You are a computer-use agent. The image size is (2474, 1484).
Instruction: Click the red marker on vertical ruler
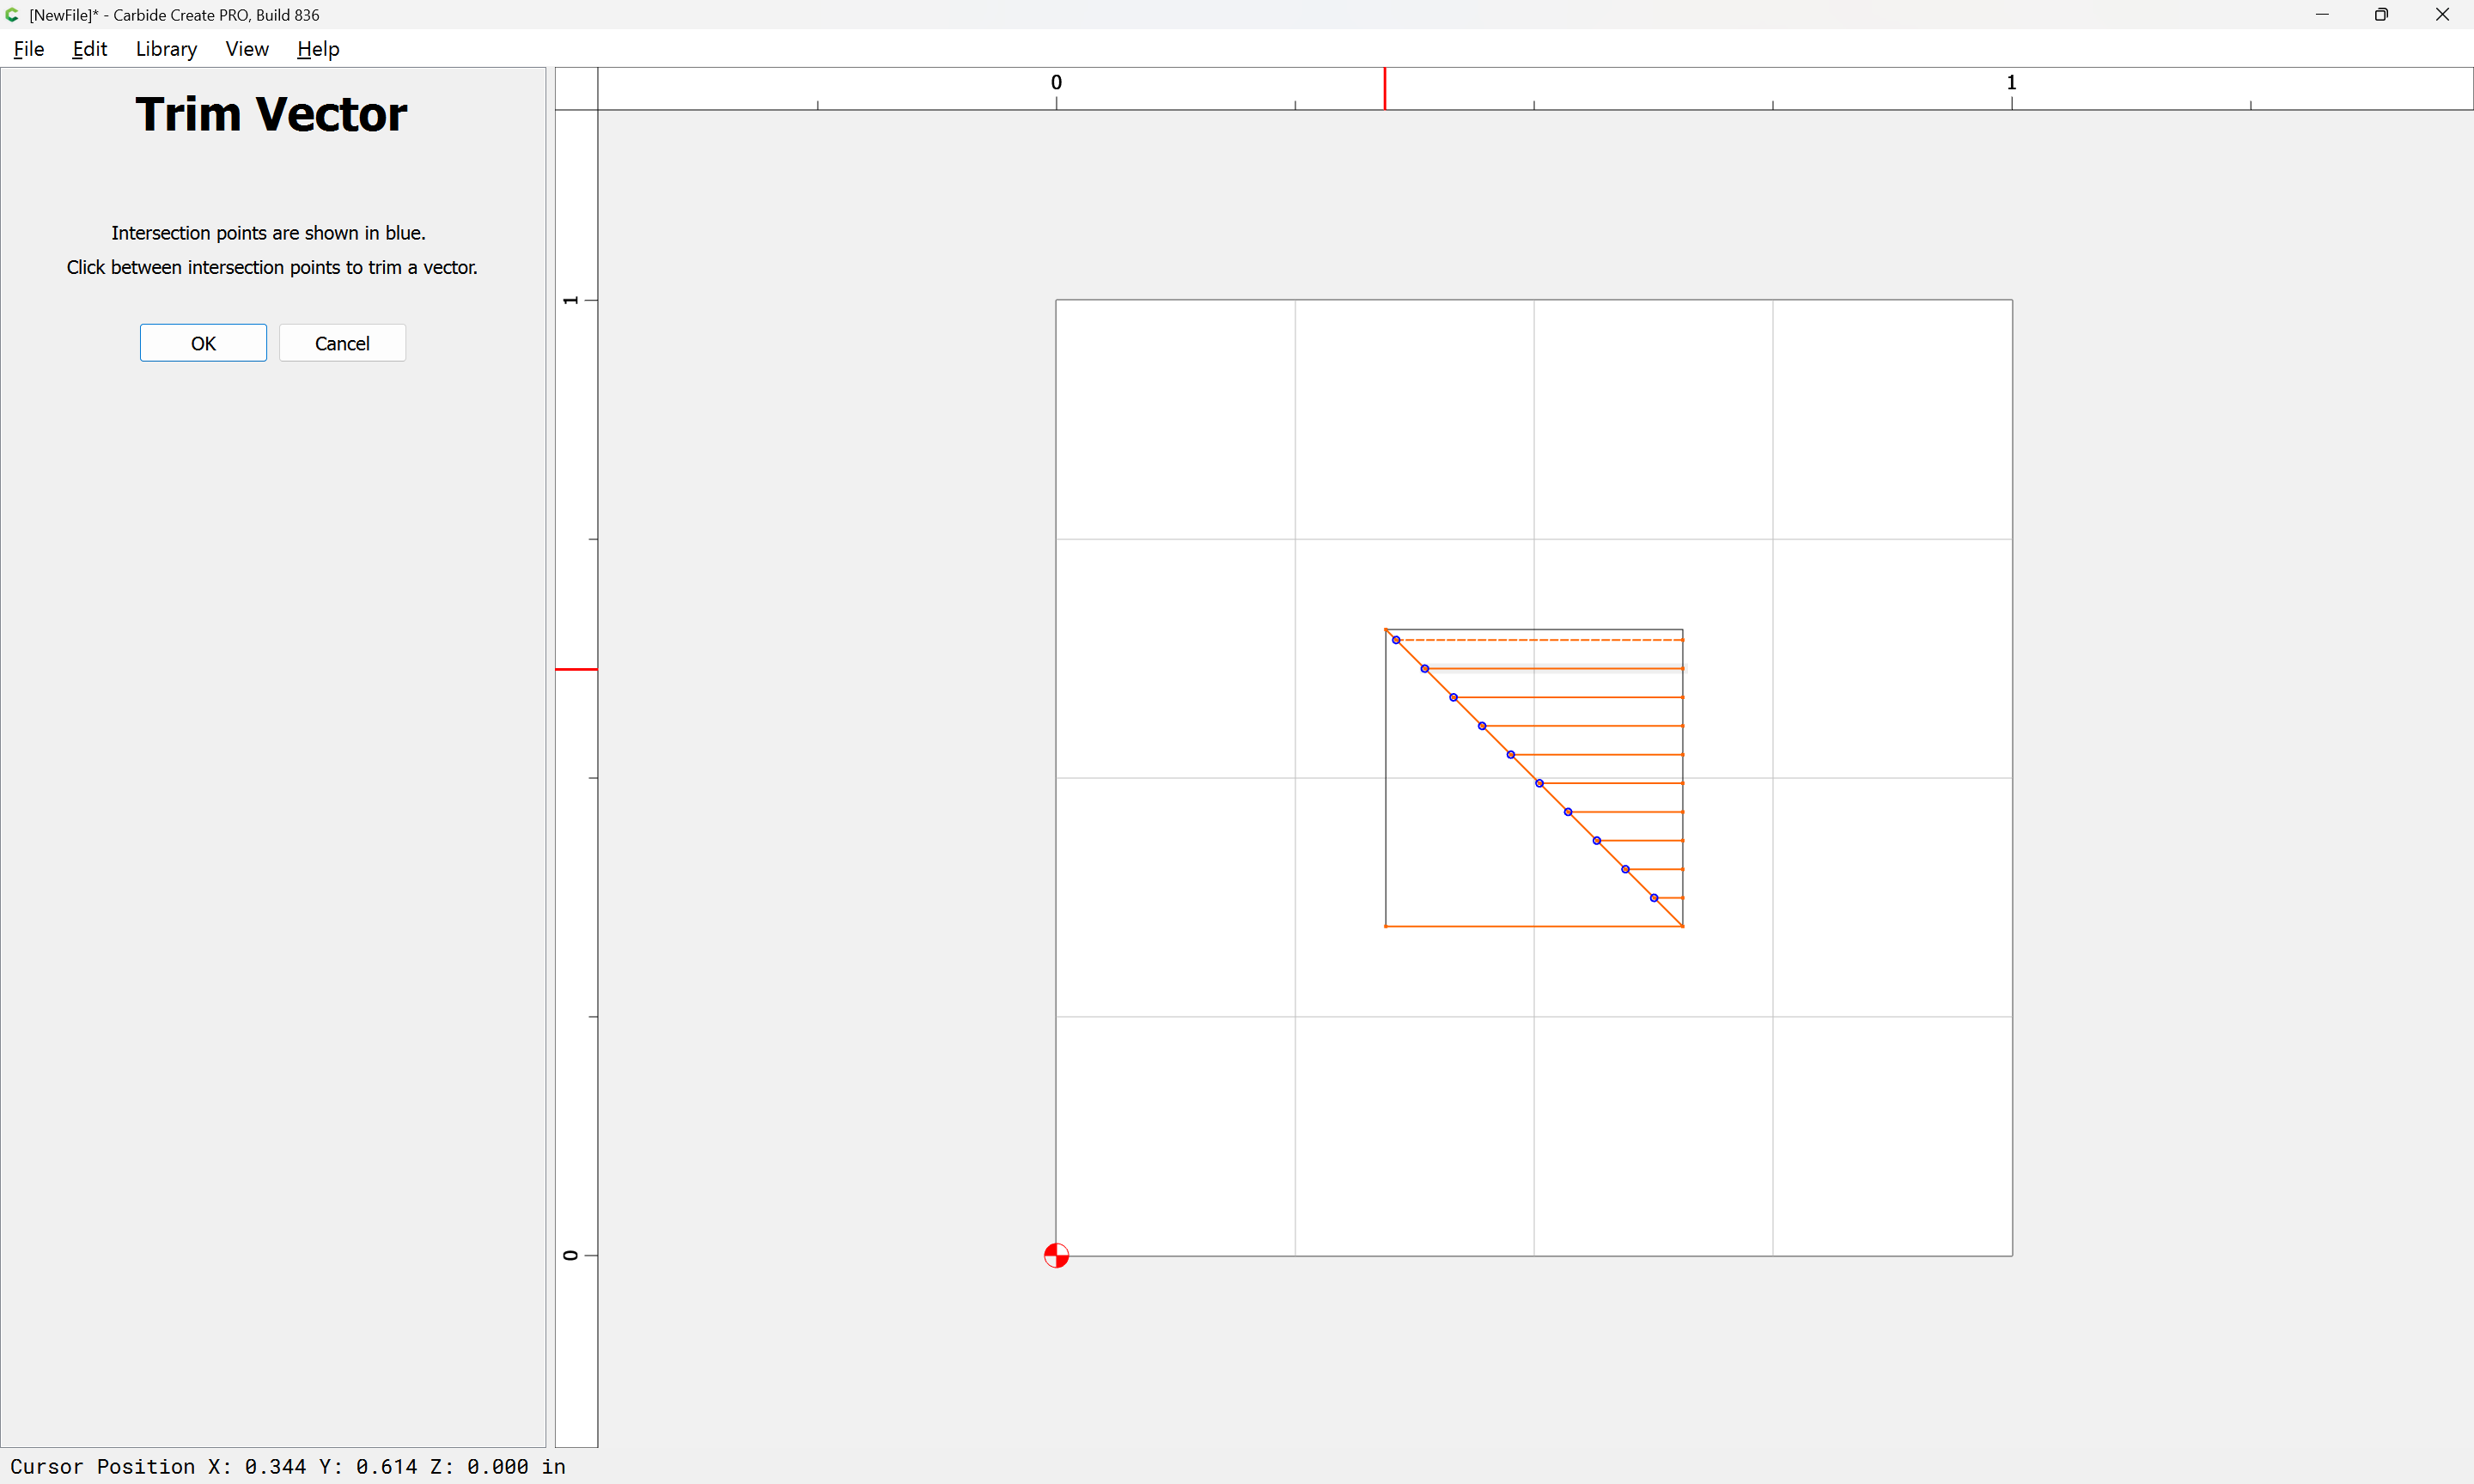coord(576,669)
